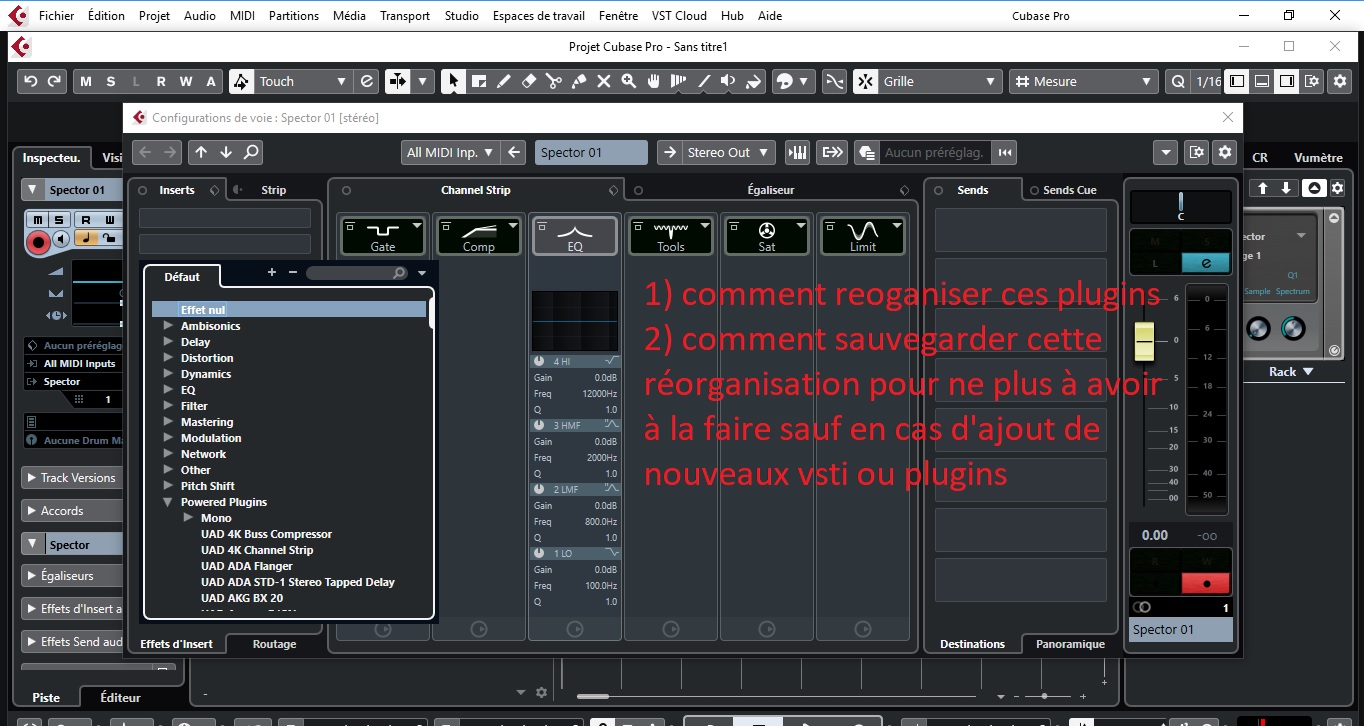Solo the Spector 01 track
1364x726 pixels.
(58, 219)
